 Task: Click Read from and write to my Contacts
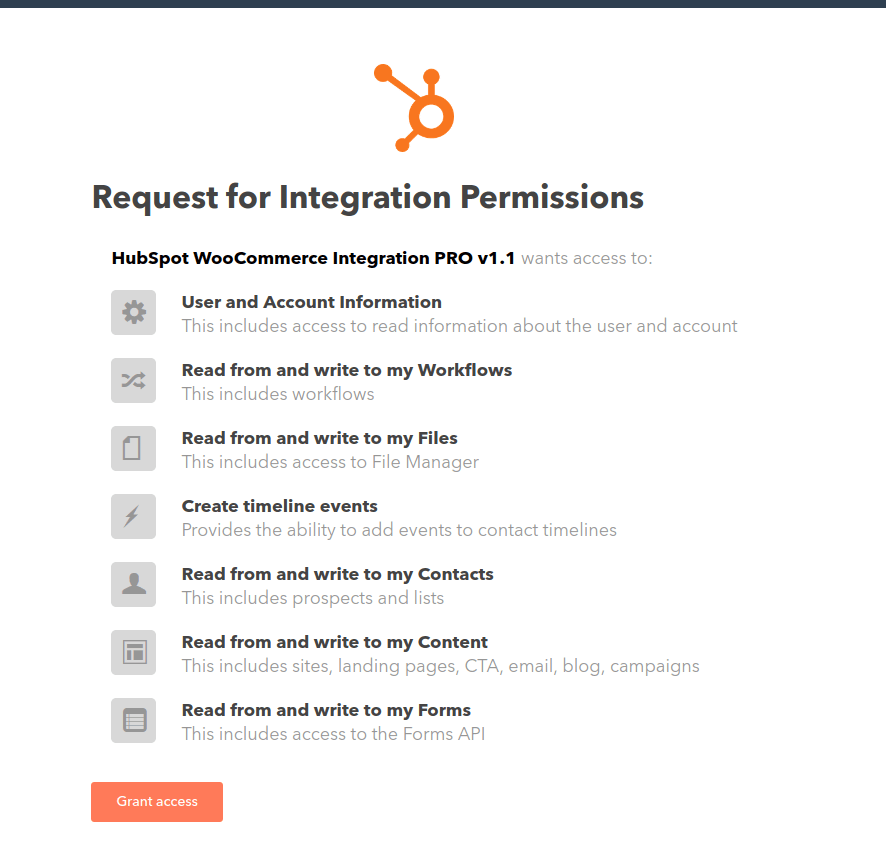pyautogui.click(x=337, y=574)
